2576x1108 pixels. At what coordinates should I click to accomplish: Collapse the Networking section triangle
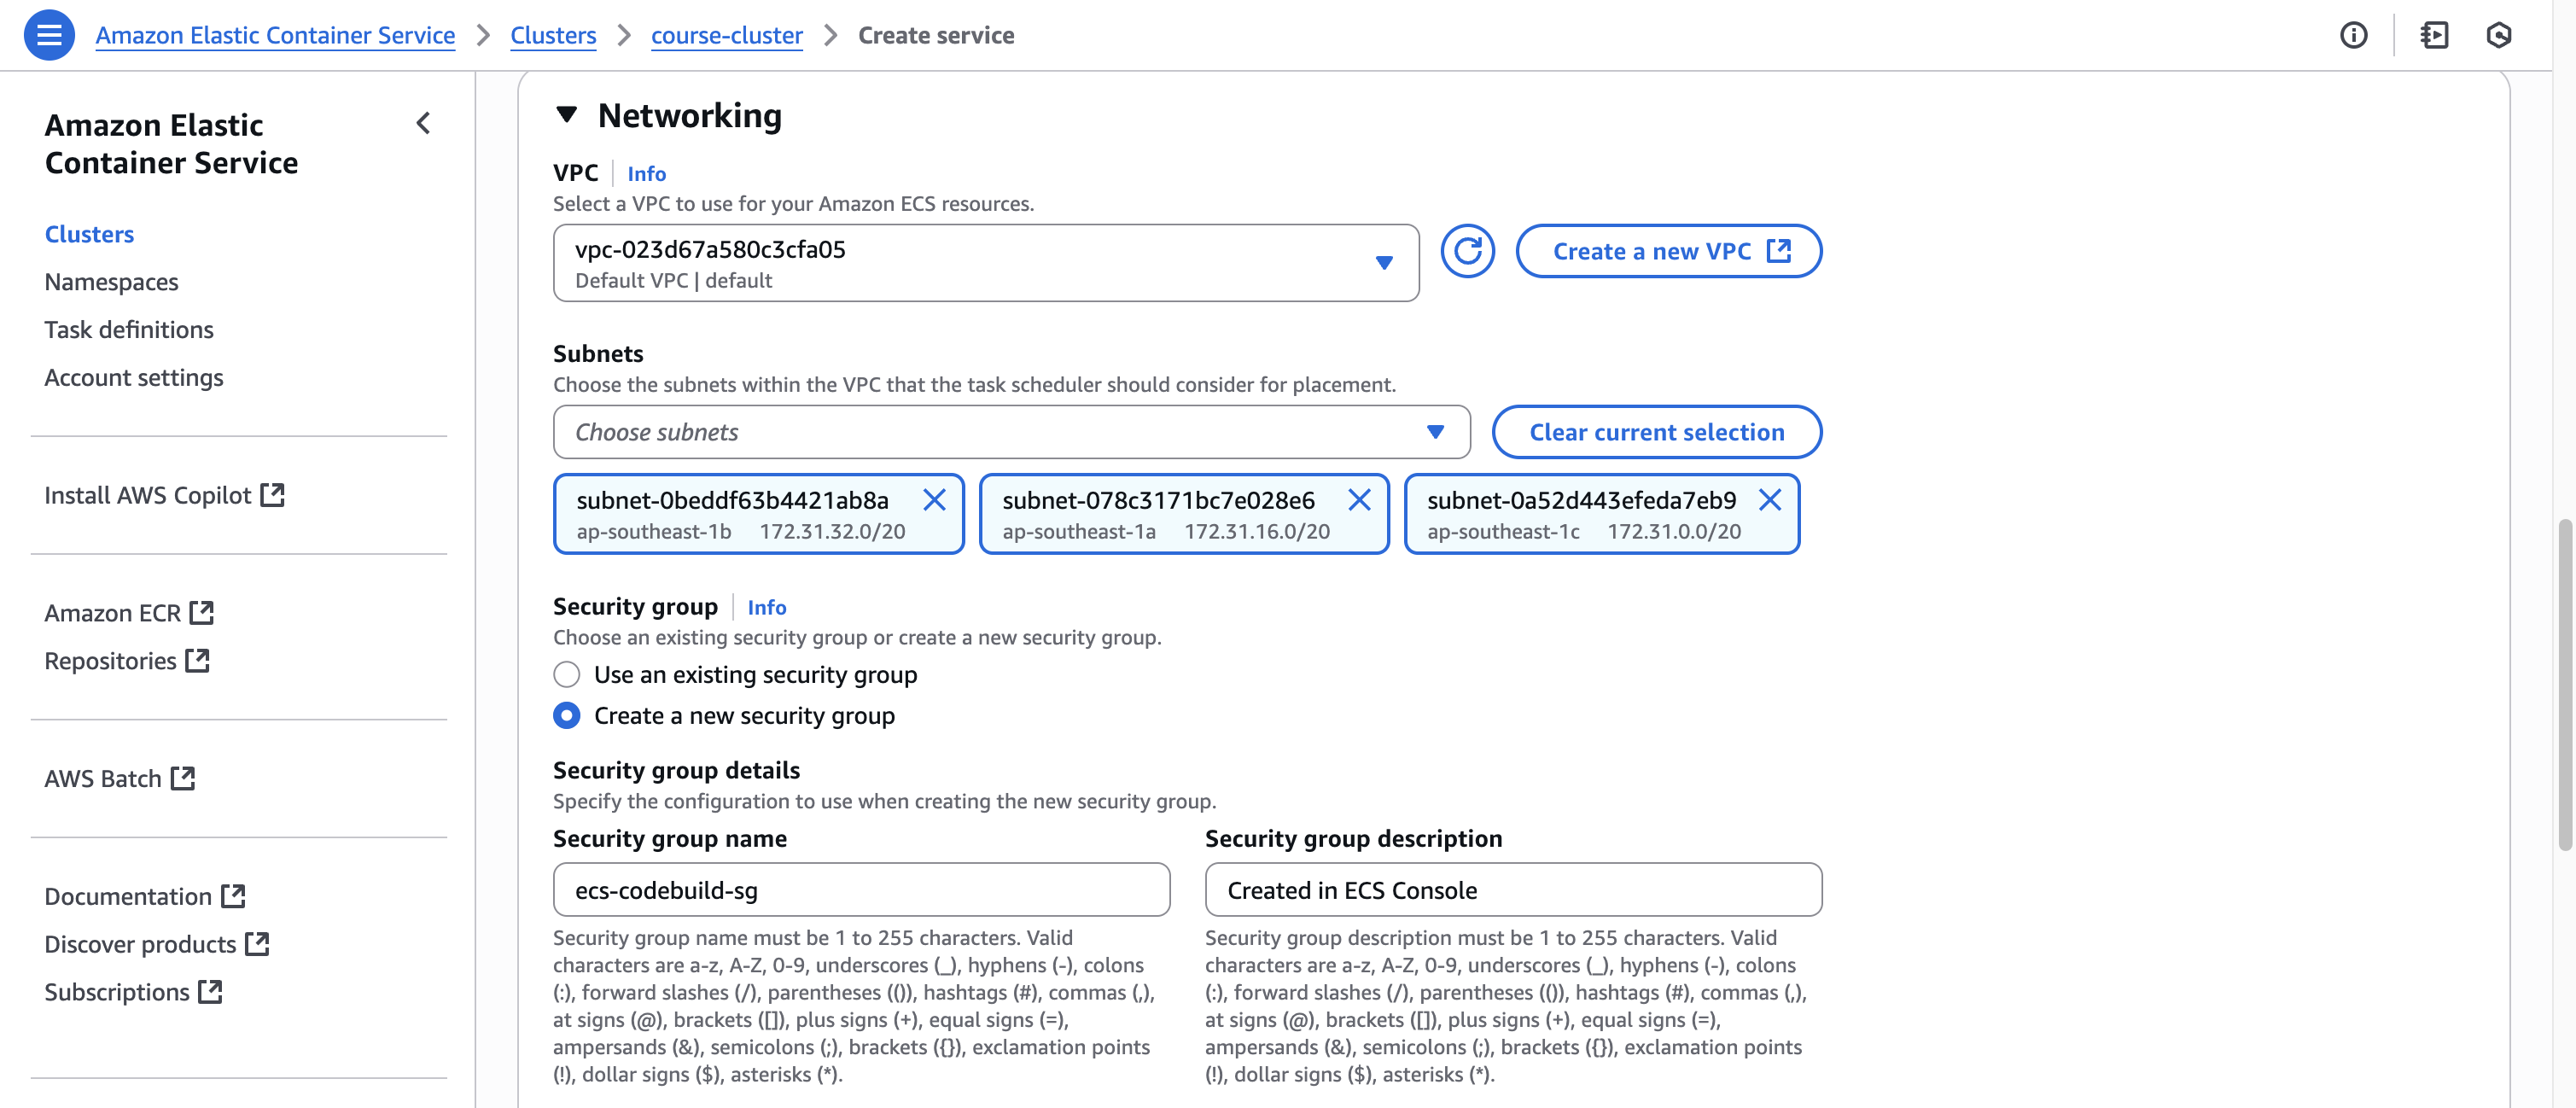(567, 115)
